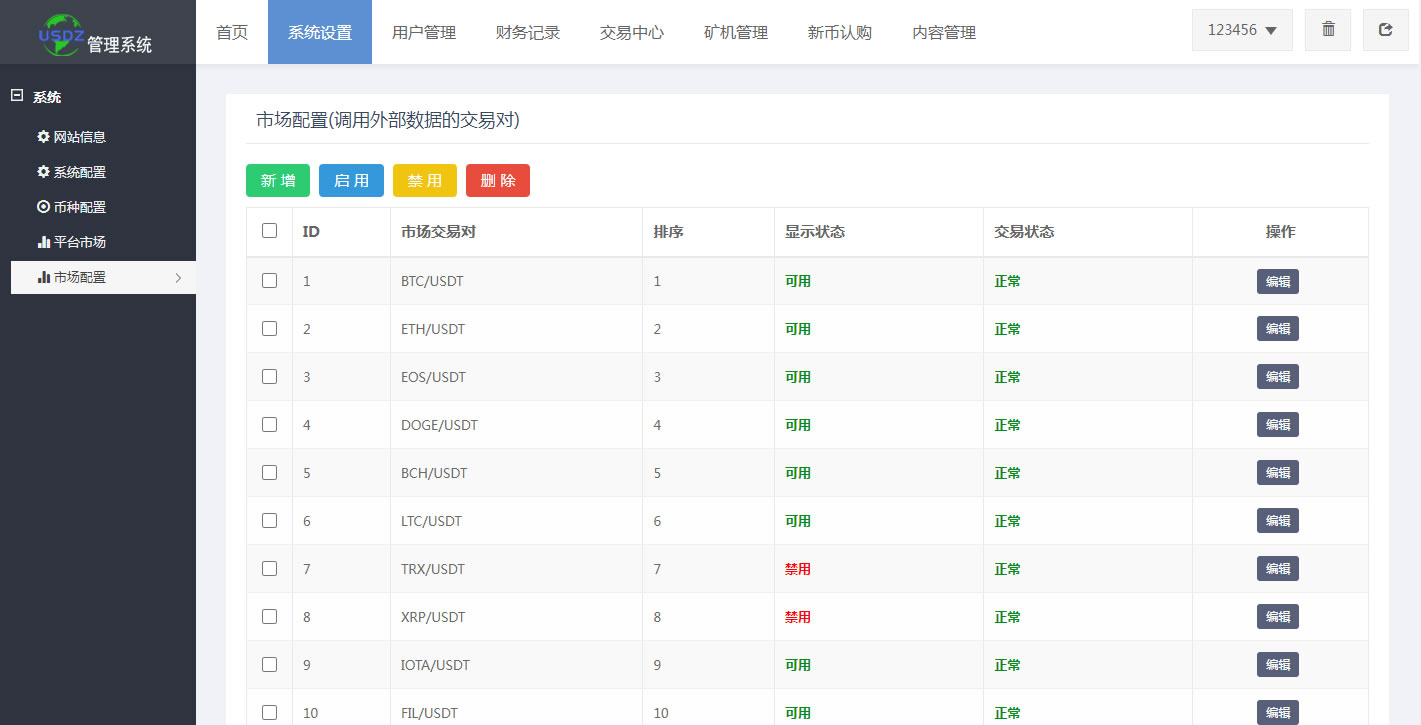Click the blue 启用 button
1421x725 pixels.
351,180
